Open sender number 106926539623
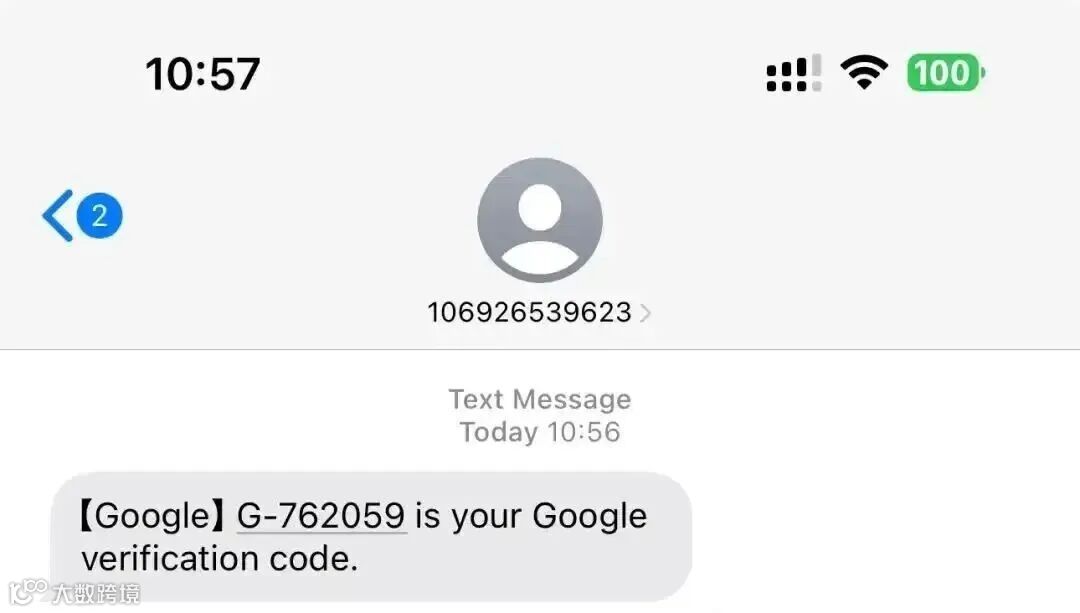The height and width of the screenshot is (613, 1080). (530, 313)
